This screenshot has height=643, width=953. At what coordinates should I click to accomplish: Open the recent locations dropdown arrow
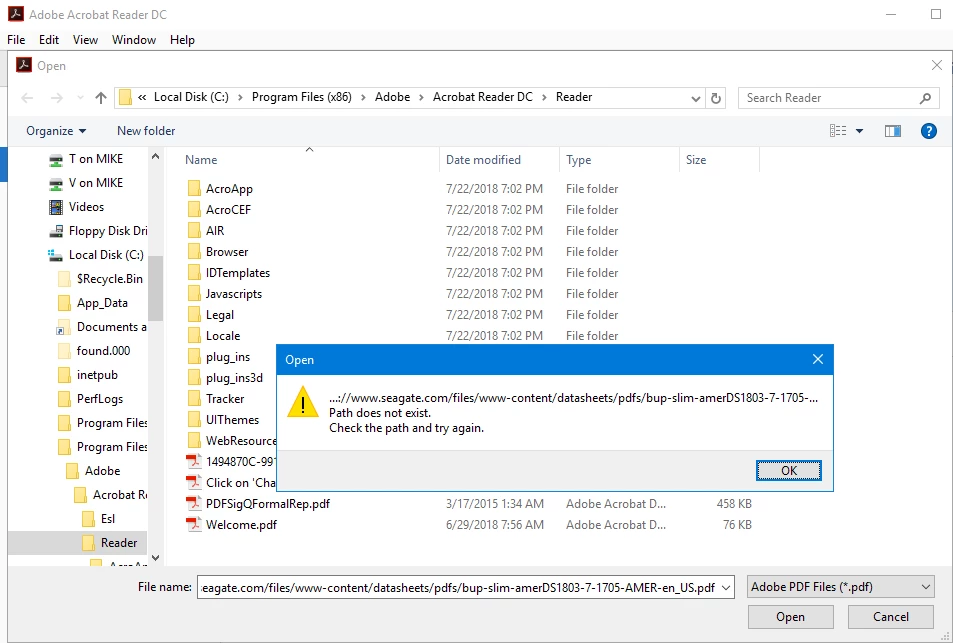tap(80, 98)
